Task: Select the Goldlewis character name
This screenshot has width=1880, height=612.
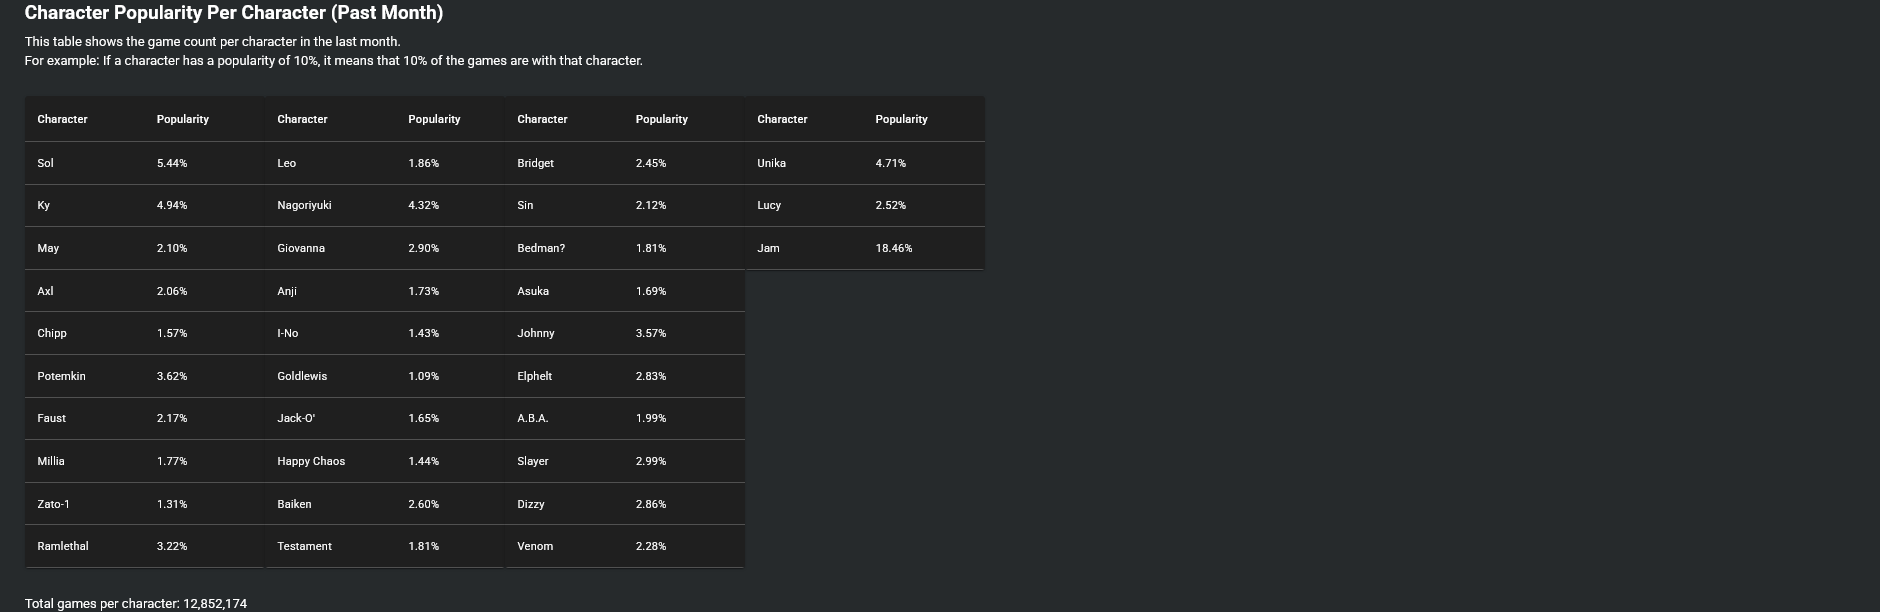Action: coord(302,376)
